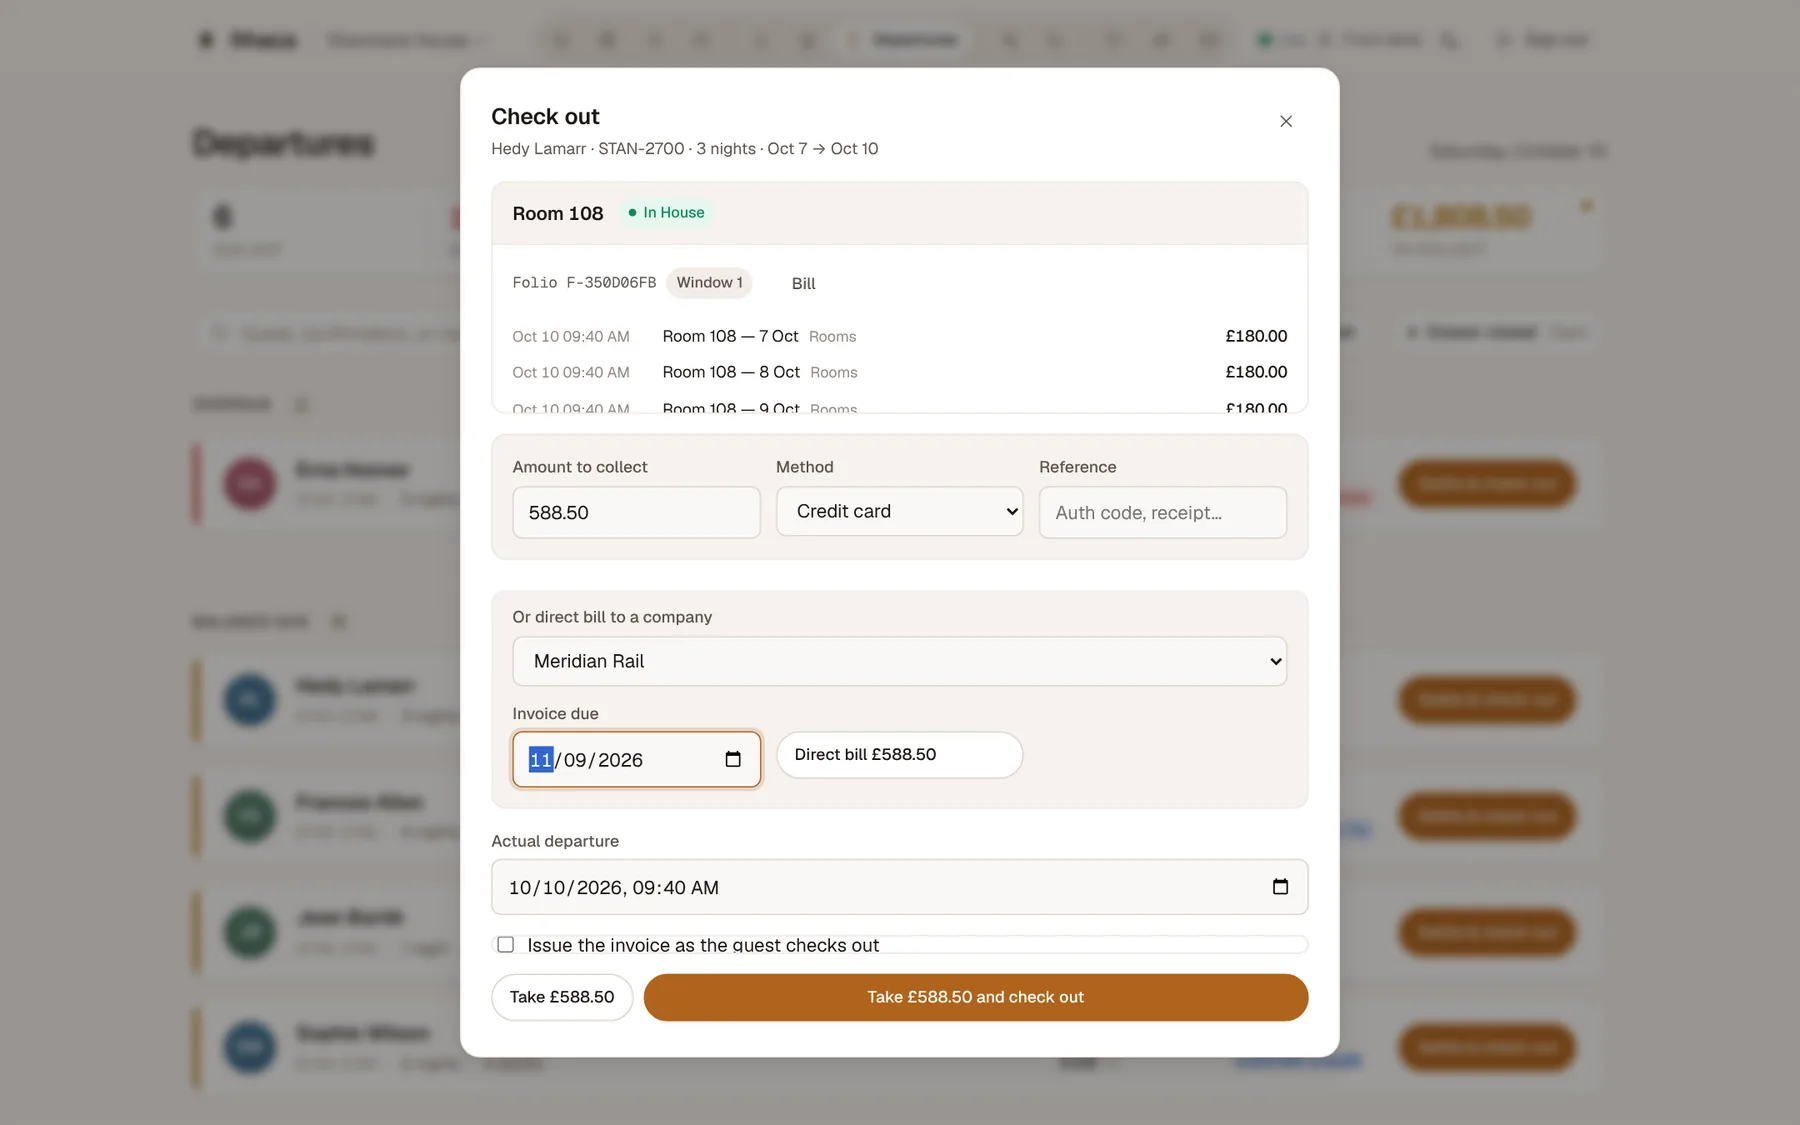The width and height of the screenshot is (1800, 1125).
Task: Tick Issue the invoice as guest checks out
Action: point(506,945)
